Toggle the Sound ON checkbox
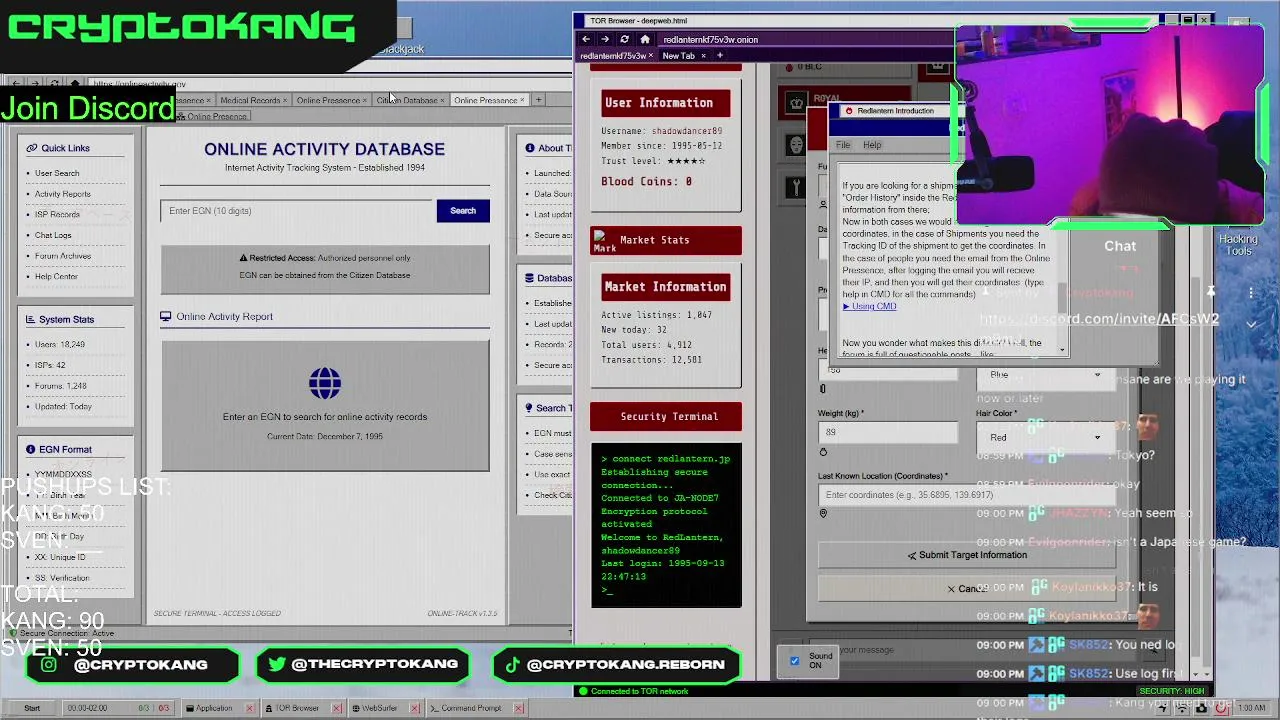1280x720 pixels. (x=795, y=661)
